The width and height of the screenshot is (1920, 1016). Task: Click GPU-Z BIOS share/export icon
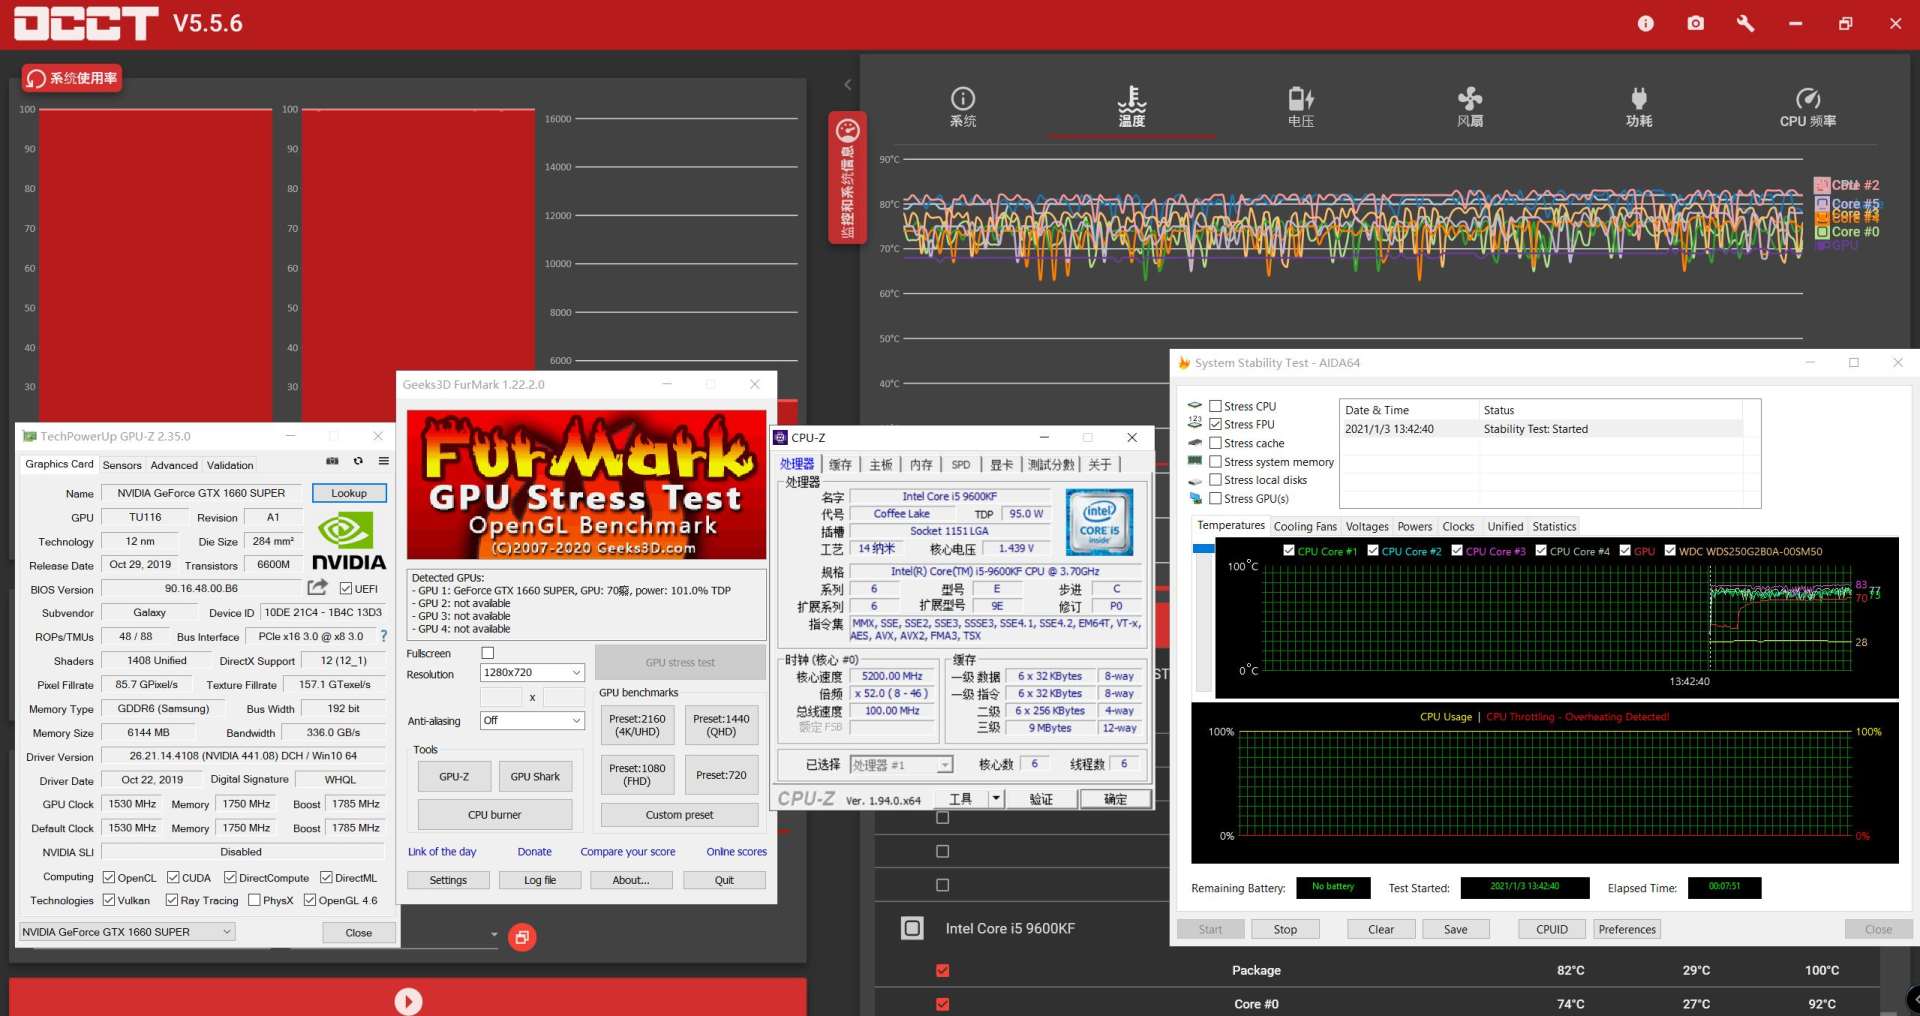[317, 588]
